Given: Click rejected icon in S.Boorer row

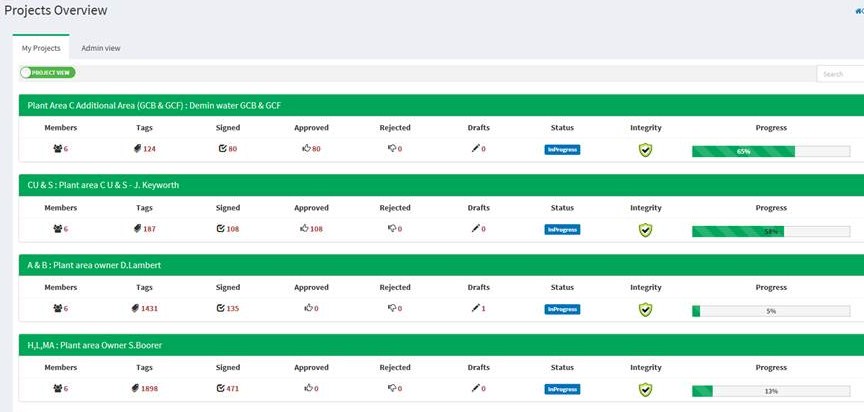Looking at the screenshot, I should (x=392, y=388).
